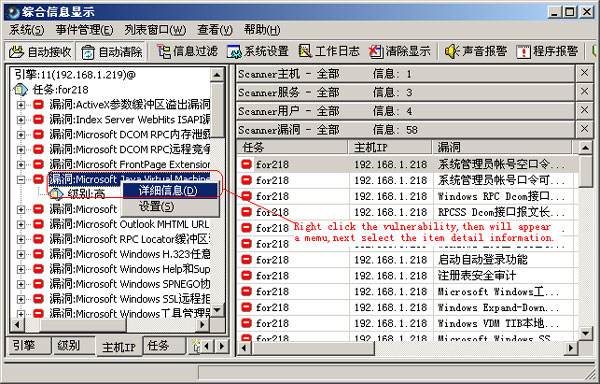600x384 pixels.
Task: Click tree panel scroll up arrow
Action: [217, 75]
